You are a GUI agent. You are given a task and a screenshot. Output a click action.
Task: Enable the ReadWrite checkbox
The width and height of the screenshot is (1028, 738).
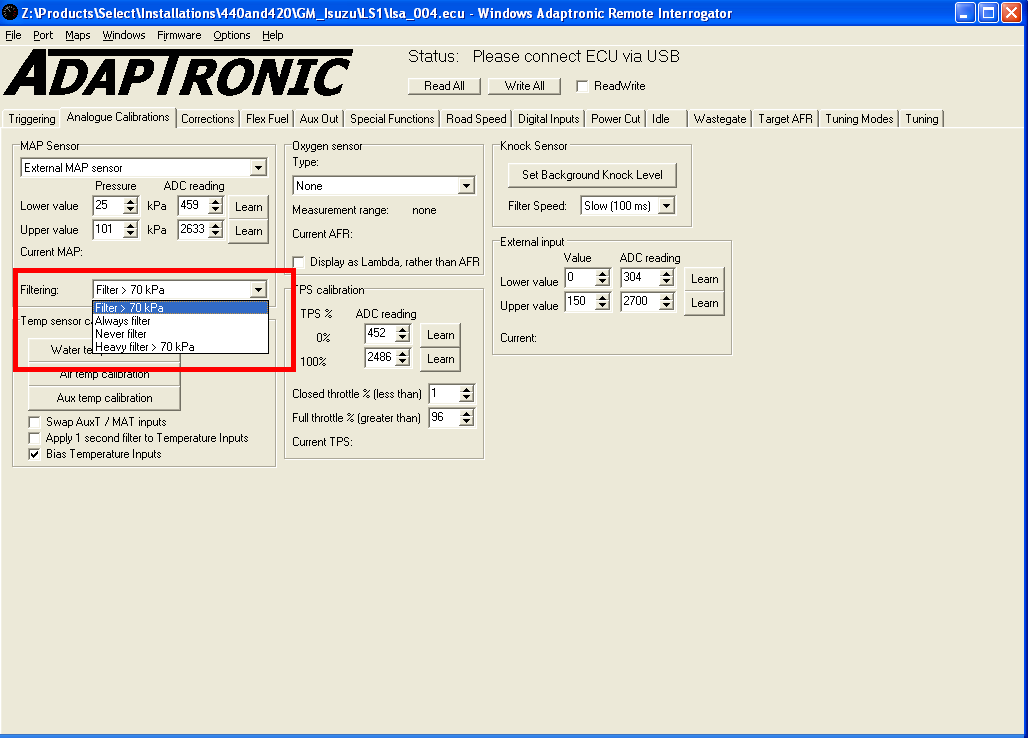click(x=582, y=86)
